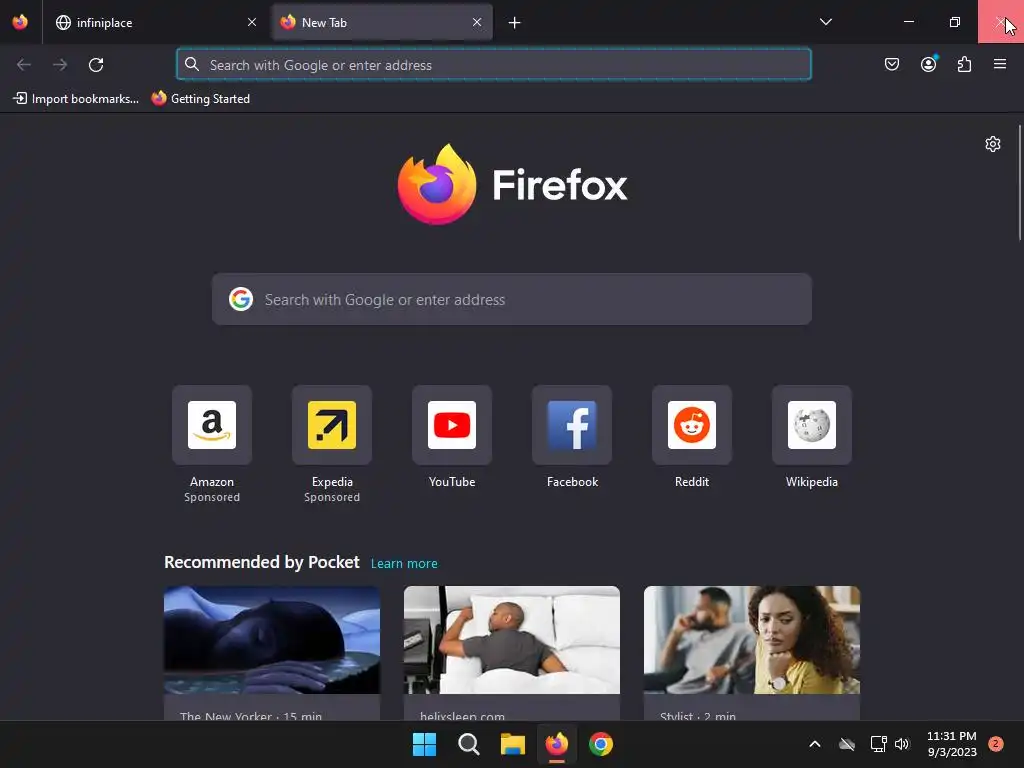Restore down the Firefox window

pos(955,22)
